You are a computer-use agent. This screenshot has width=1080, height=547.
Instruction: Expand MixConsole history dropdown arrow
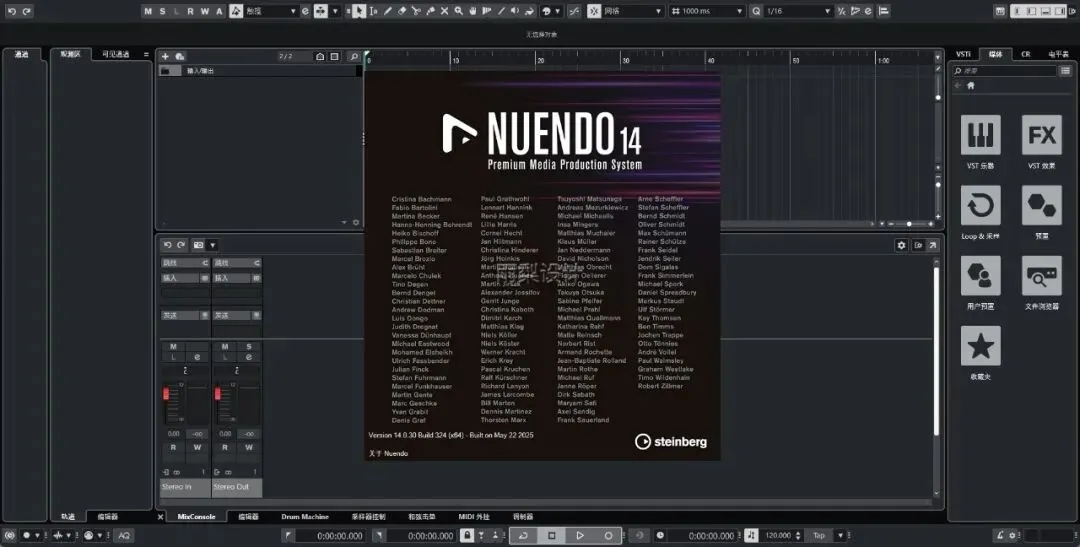point(213,245)
